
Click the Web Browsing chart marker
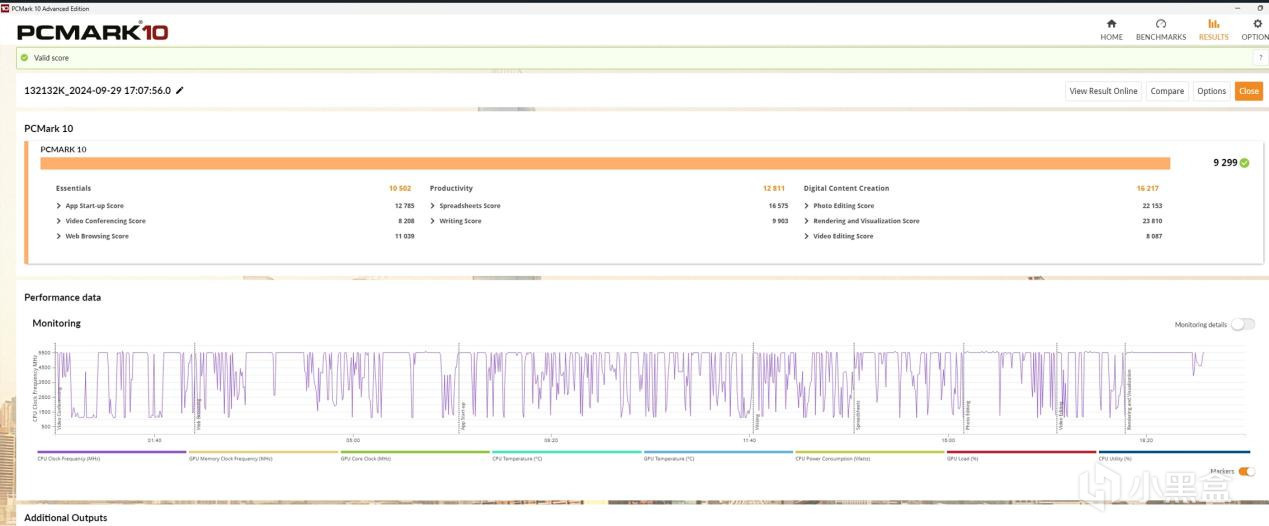tap(198, 415)
